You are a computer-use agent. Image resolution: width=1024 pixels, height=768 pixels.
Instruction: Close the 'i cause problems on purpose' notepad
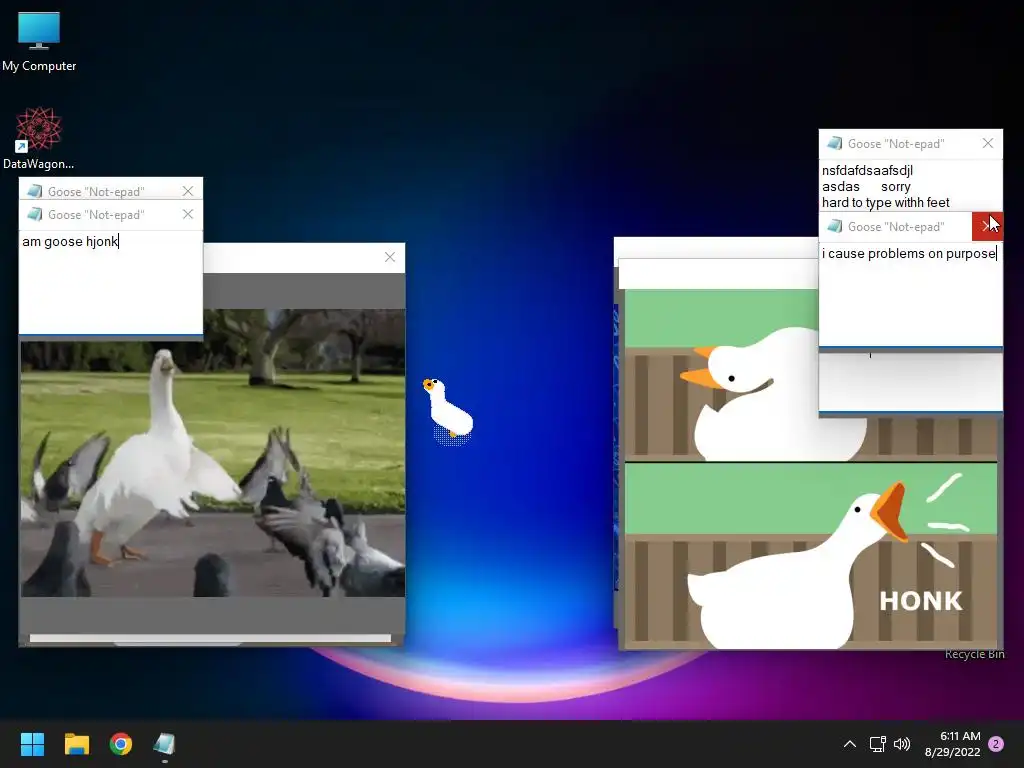[x=987, y=226]
